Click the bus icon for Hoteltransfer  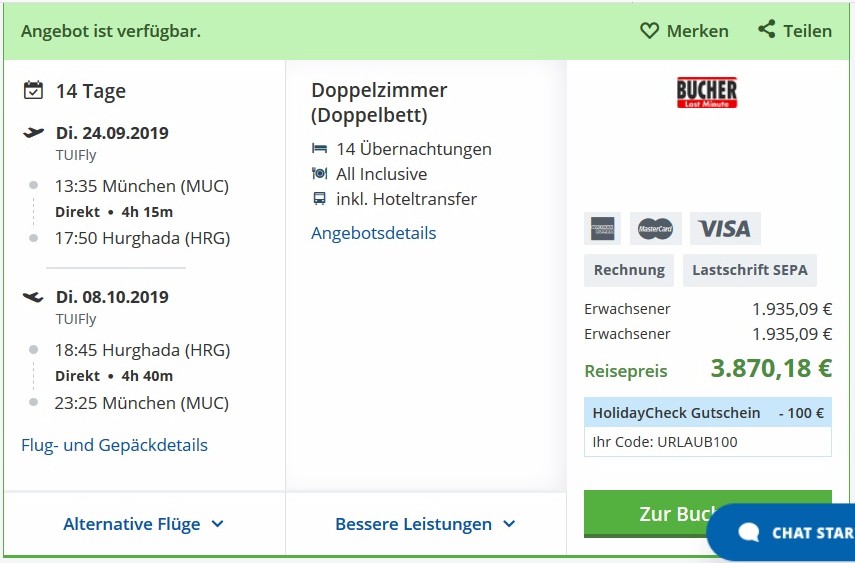(320, 199)
